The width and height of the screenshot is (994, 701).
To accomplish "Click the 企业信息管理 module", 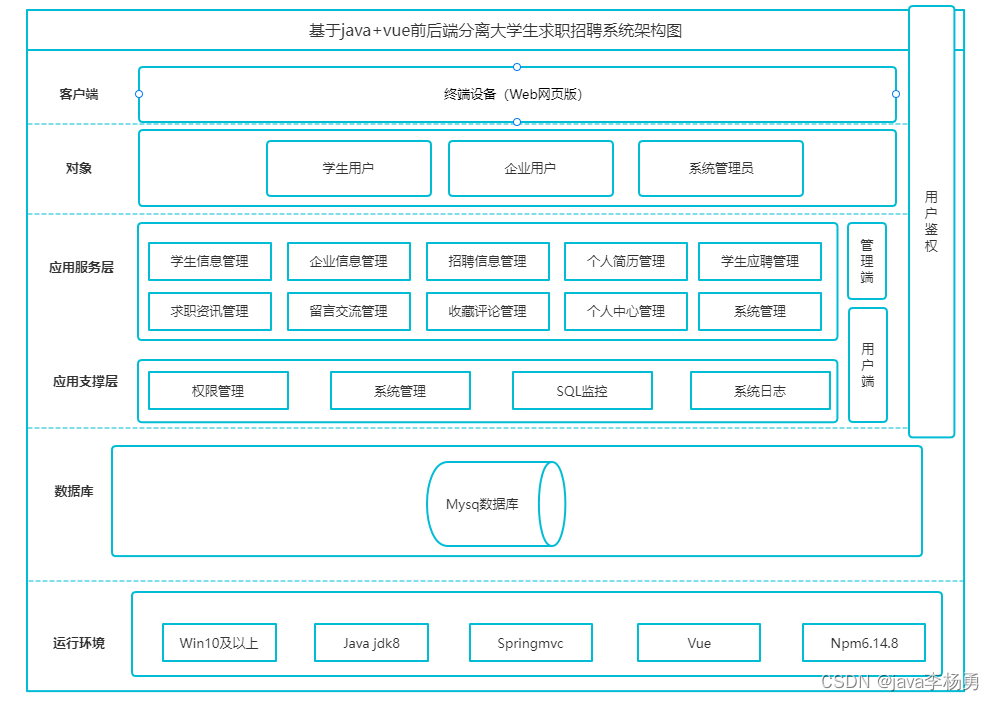I will (349, 261).
